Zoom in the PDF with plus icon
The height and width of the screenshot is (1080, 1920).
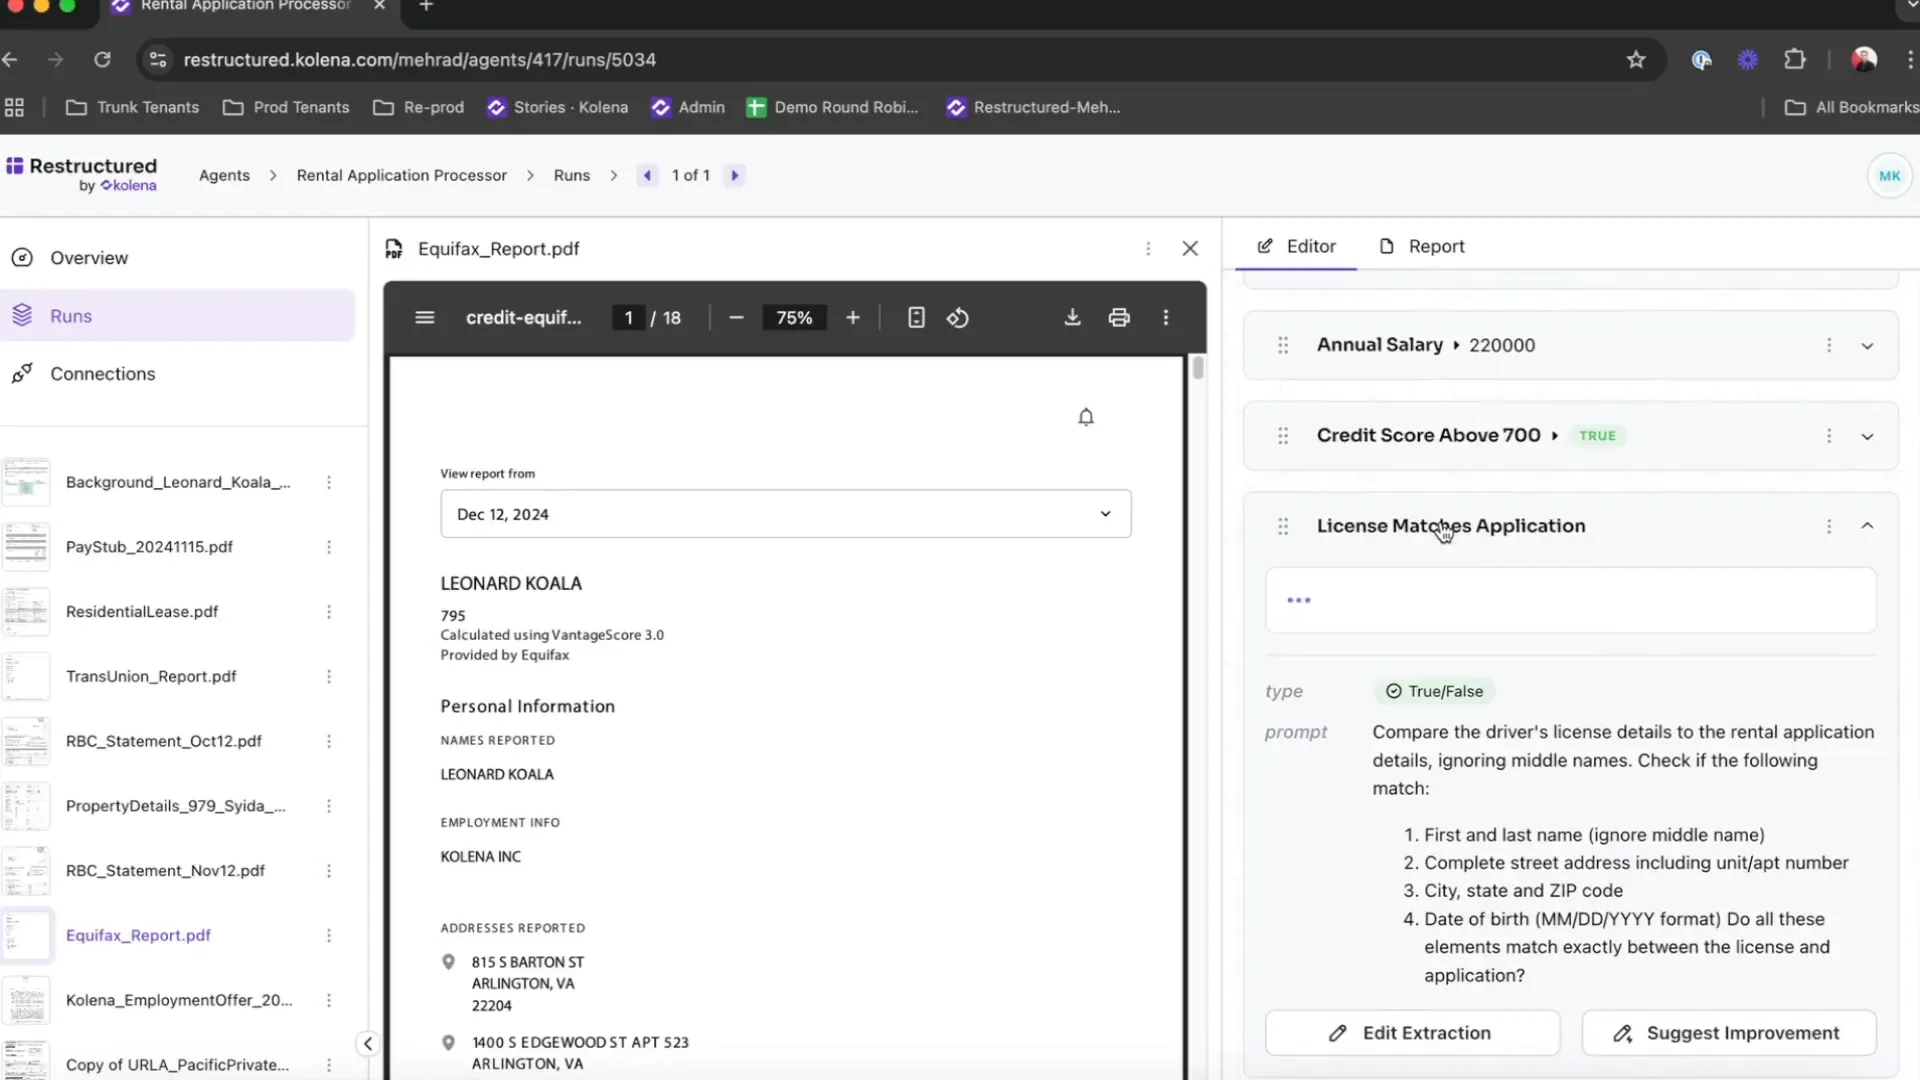click(x=853, y=318)
